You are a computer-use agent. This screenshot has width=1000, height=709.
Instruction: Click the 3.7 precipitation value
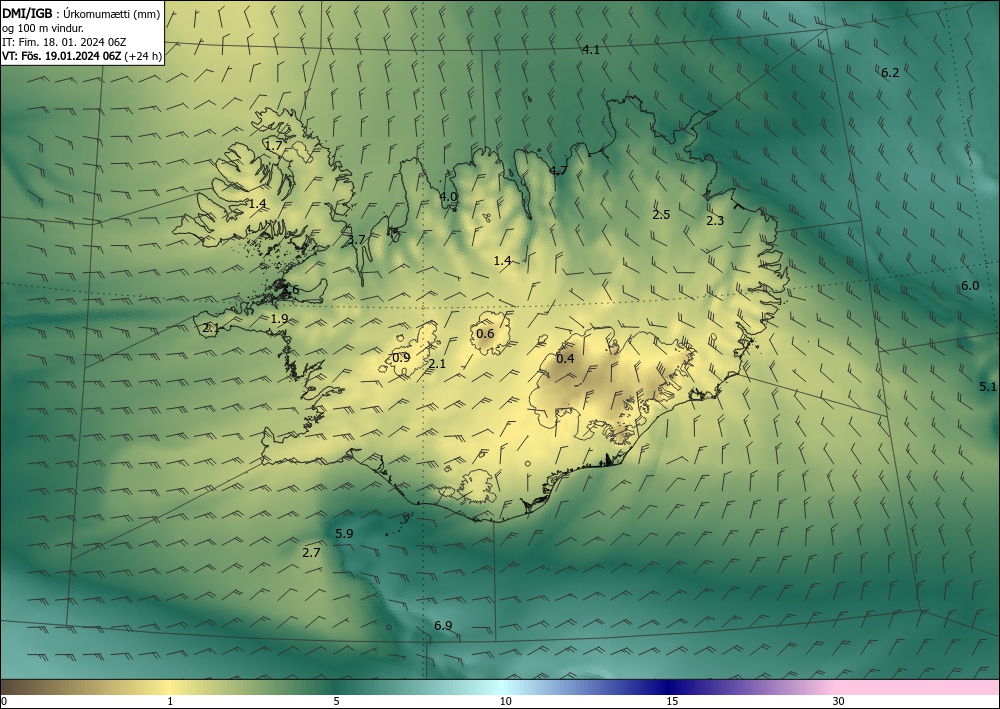[357, 240]
